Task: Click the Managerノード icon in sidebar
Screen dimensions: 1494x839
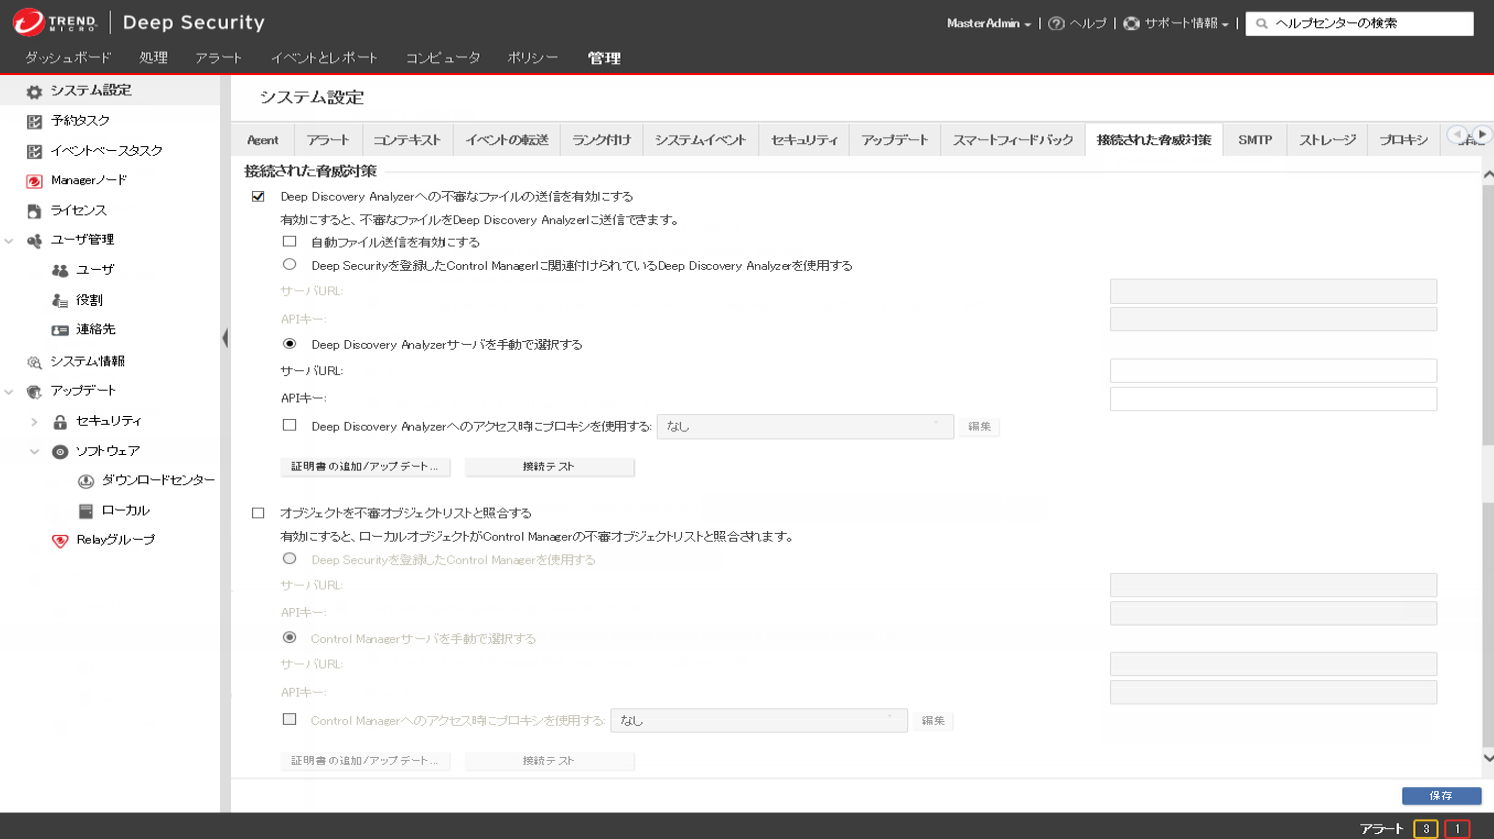Action: click(x=34, y=181)
